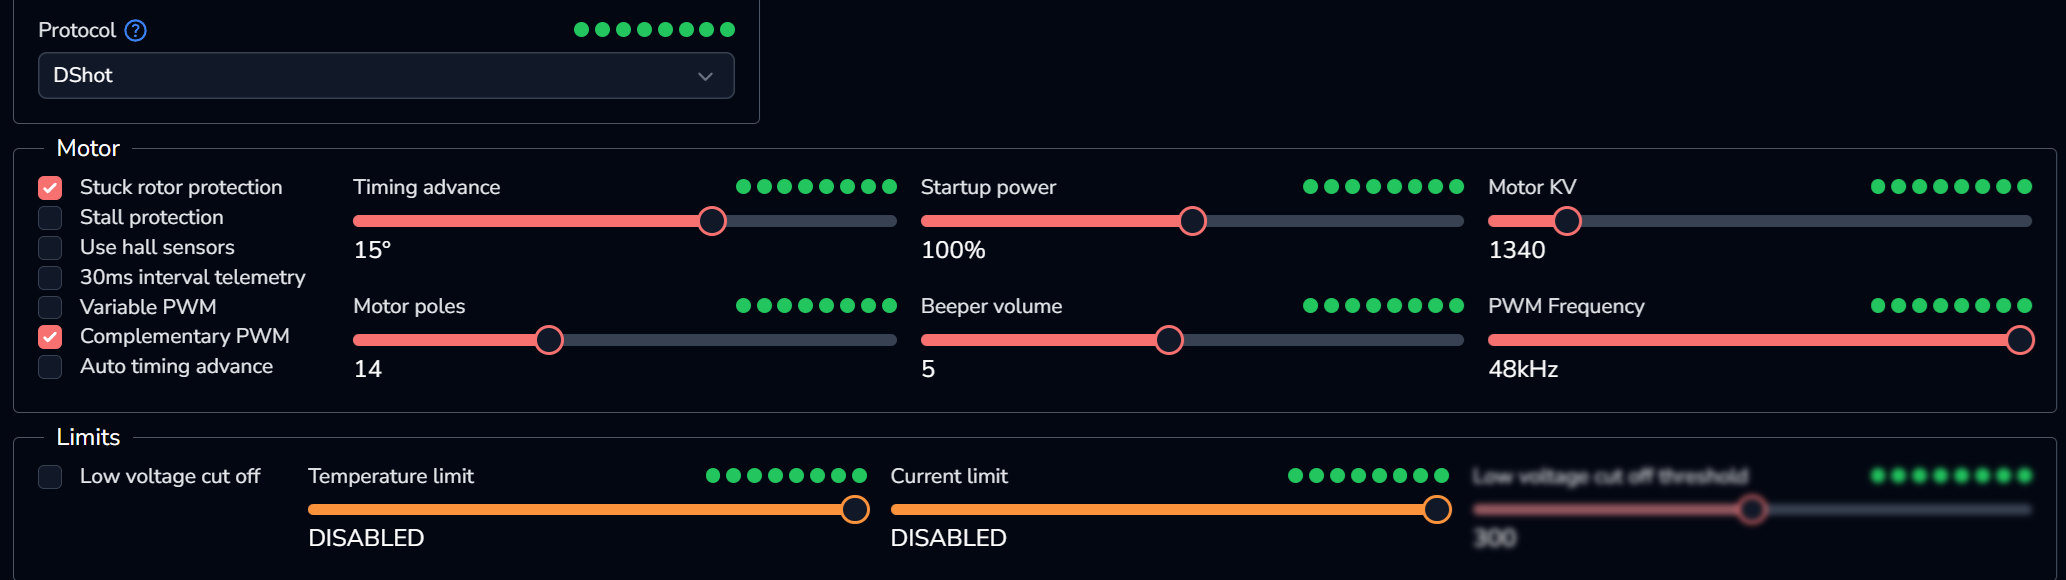Click green status dots beside Protocol
2066x580 pixels.
point(655,30)
